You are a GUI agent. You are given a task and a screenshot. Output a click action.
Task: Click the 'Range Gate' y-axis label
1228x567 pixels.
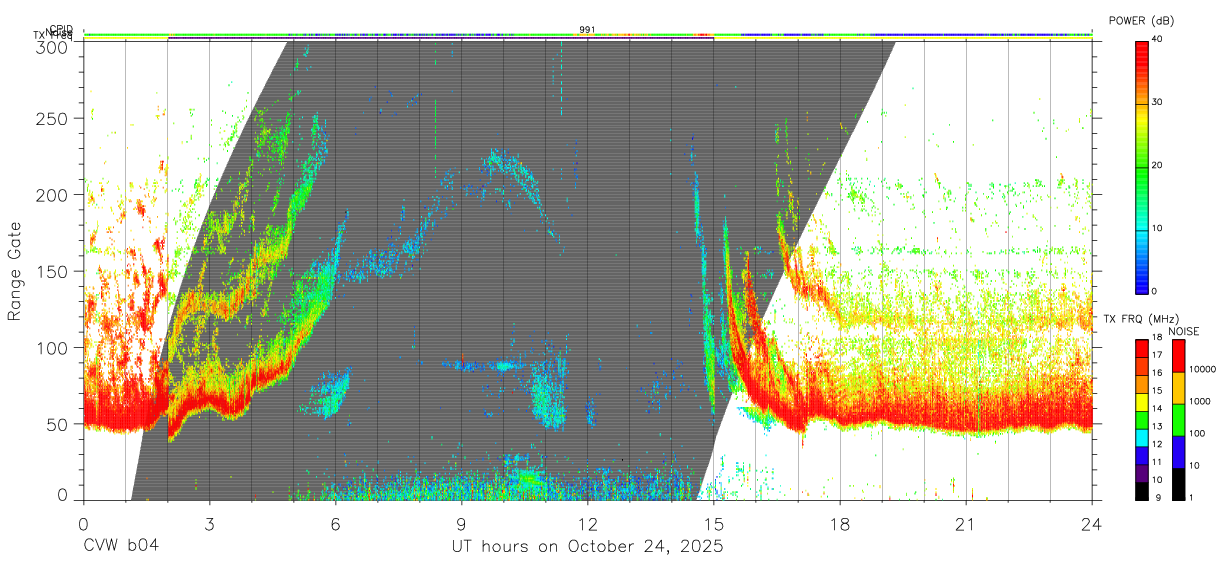coord(15,272)
